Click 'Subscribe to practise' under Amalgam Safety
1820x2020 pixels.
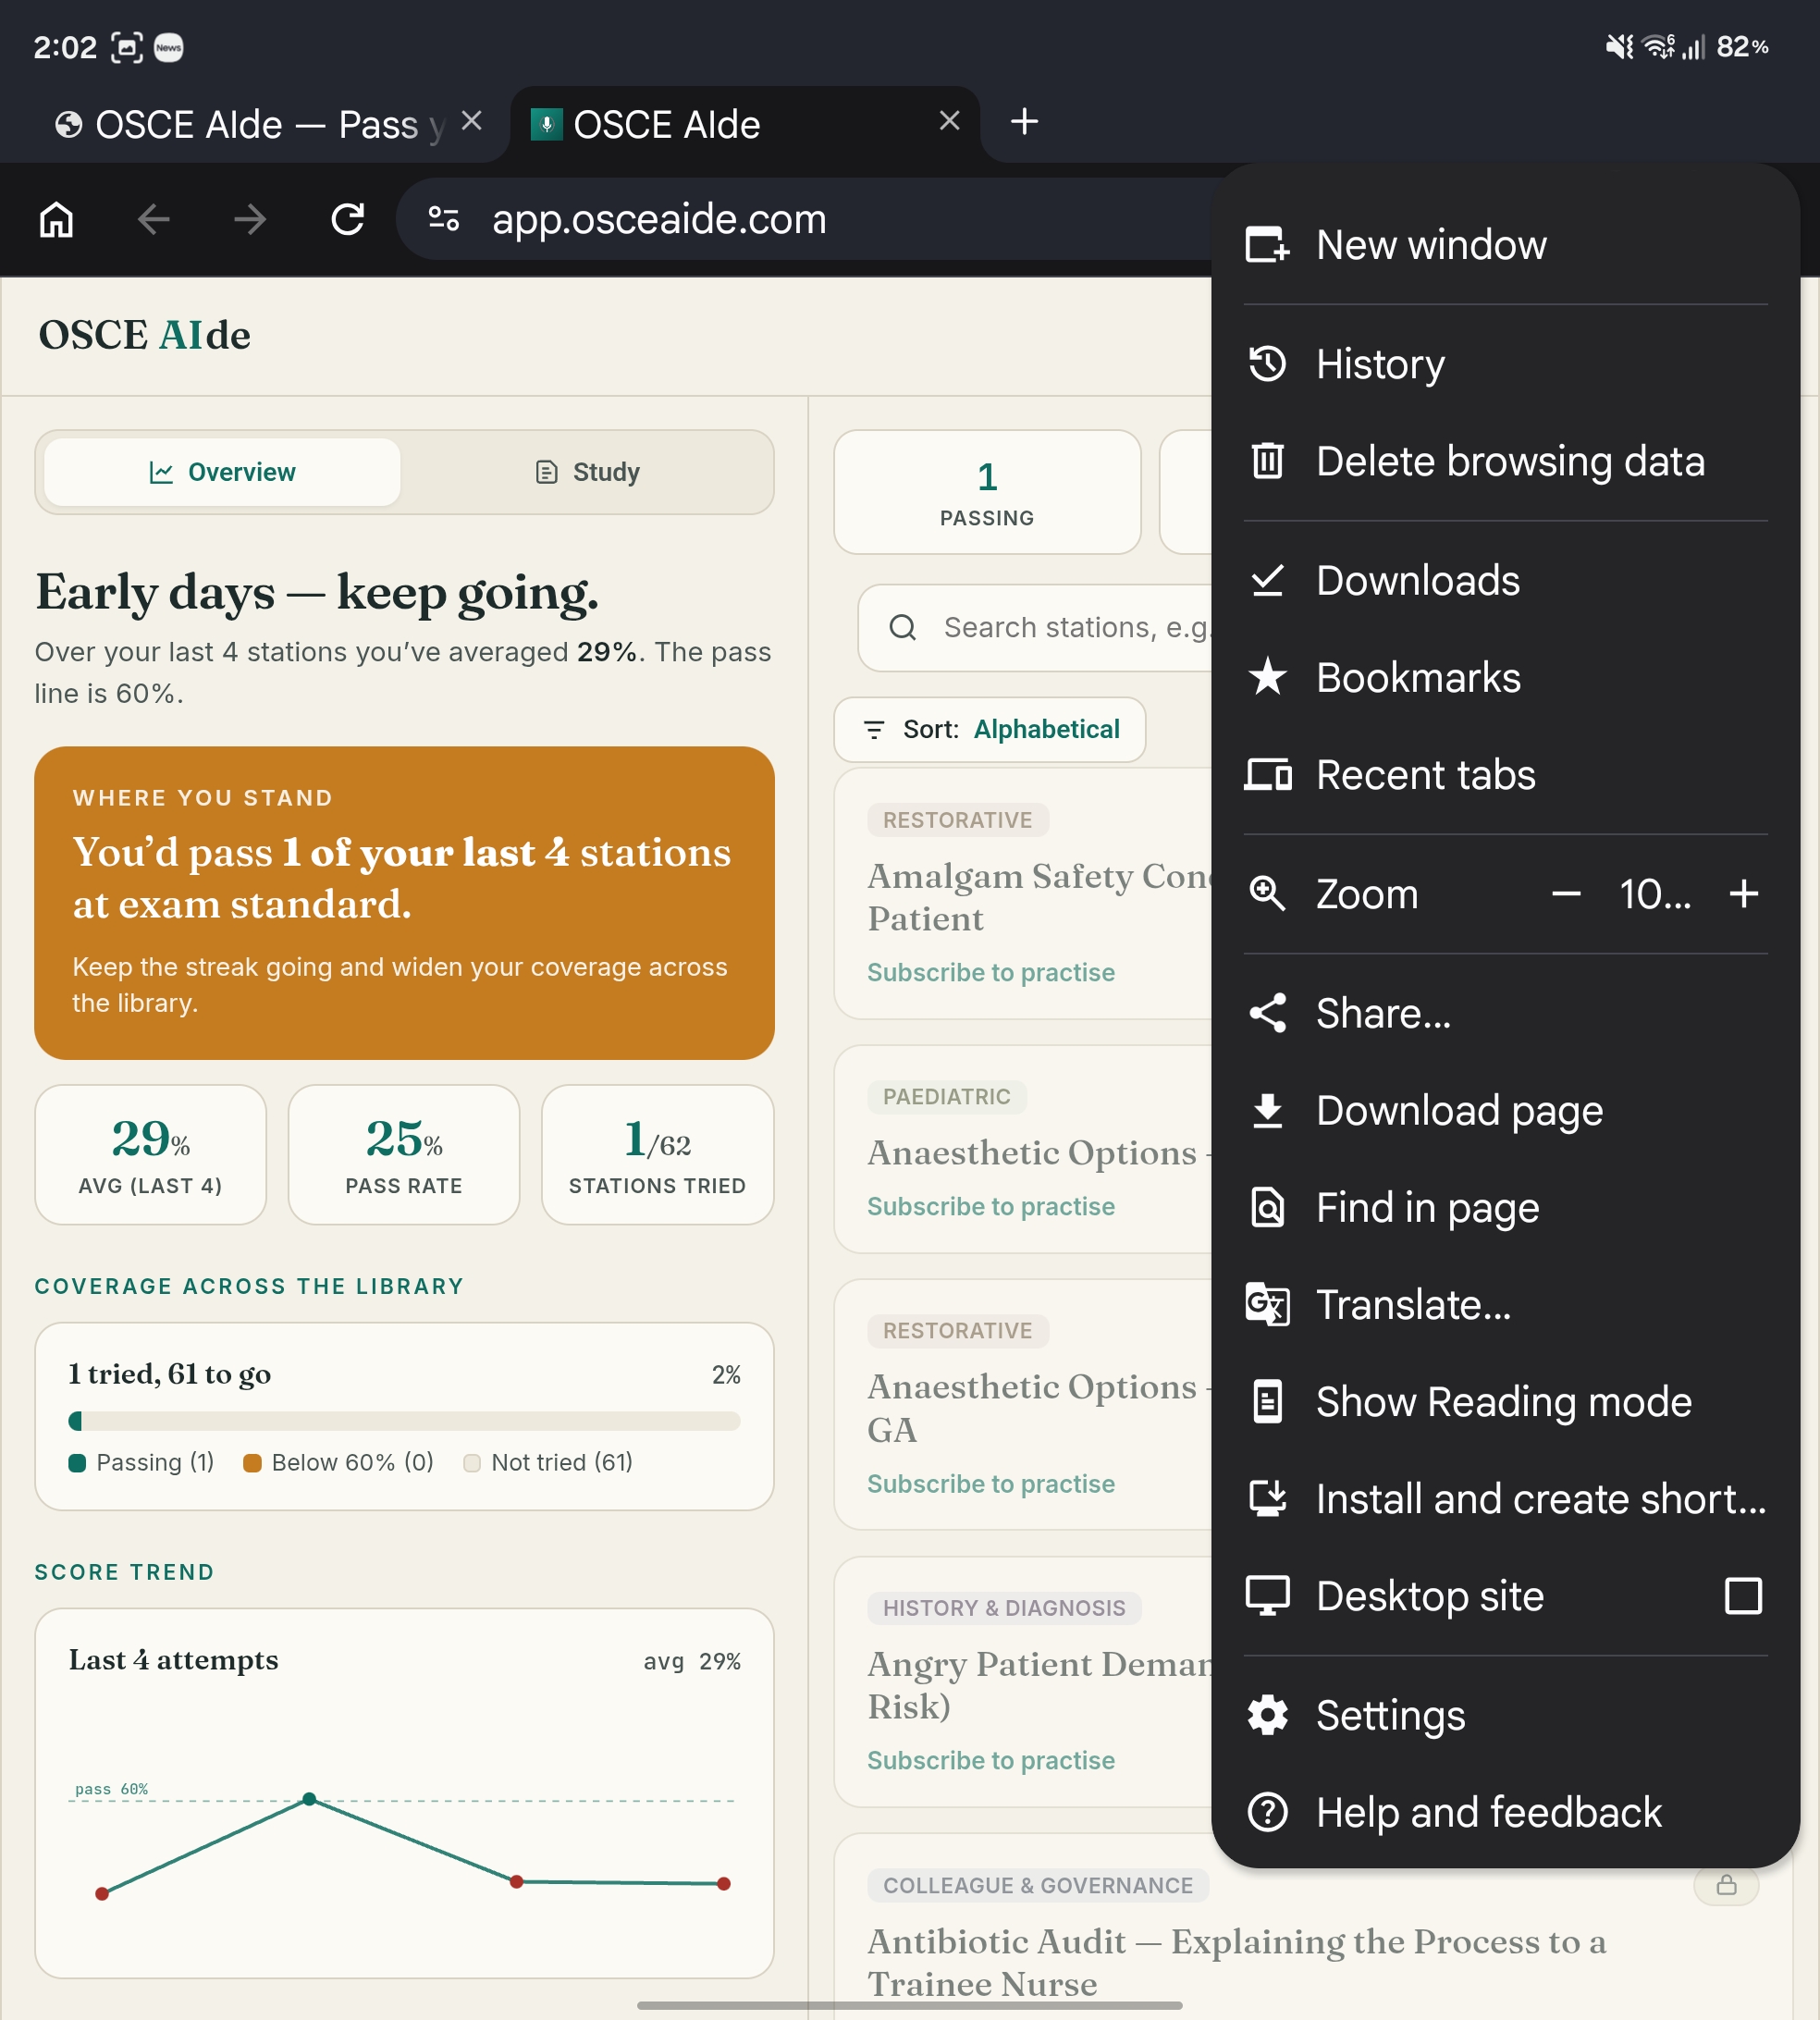tap(990, 972)
